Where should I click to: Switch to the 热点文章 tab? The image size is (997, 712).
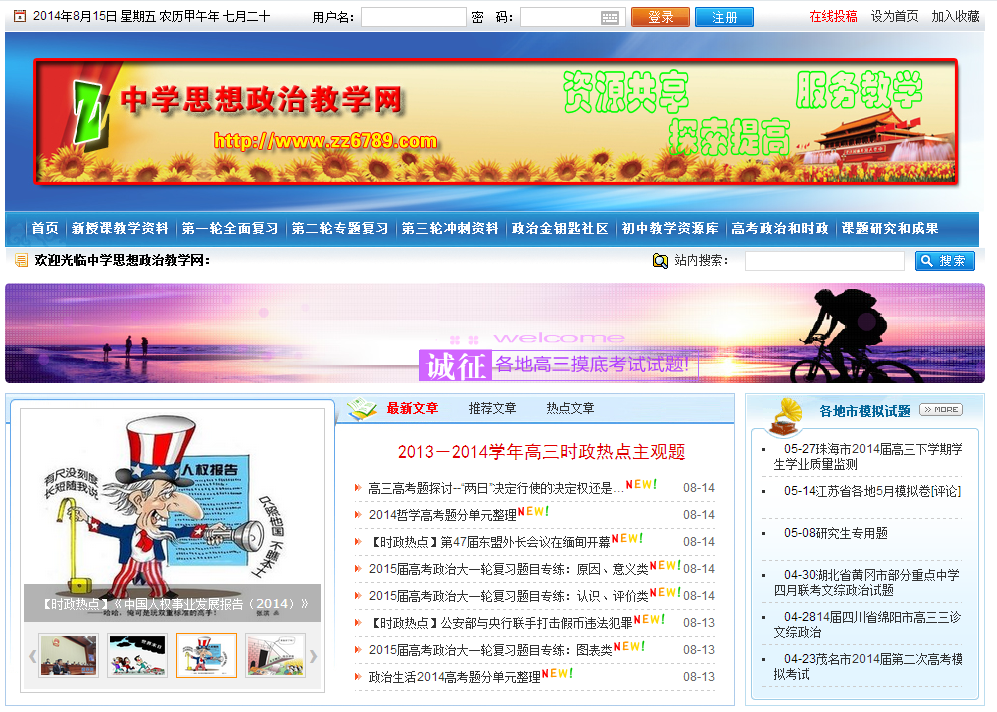(x=570, y=408)
